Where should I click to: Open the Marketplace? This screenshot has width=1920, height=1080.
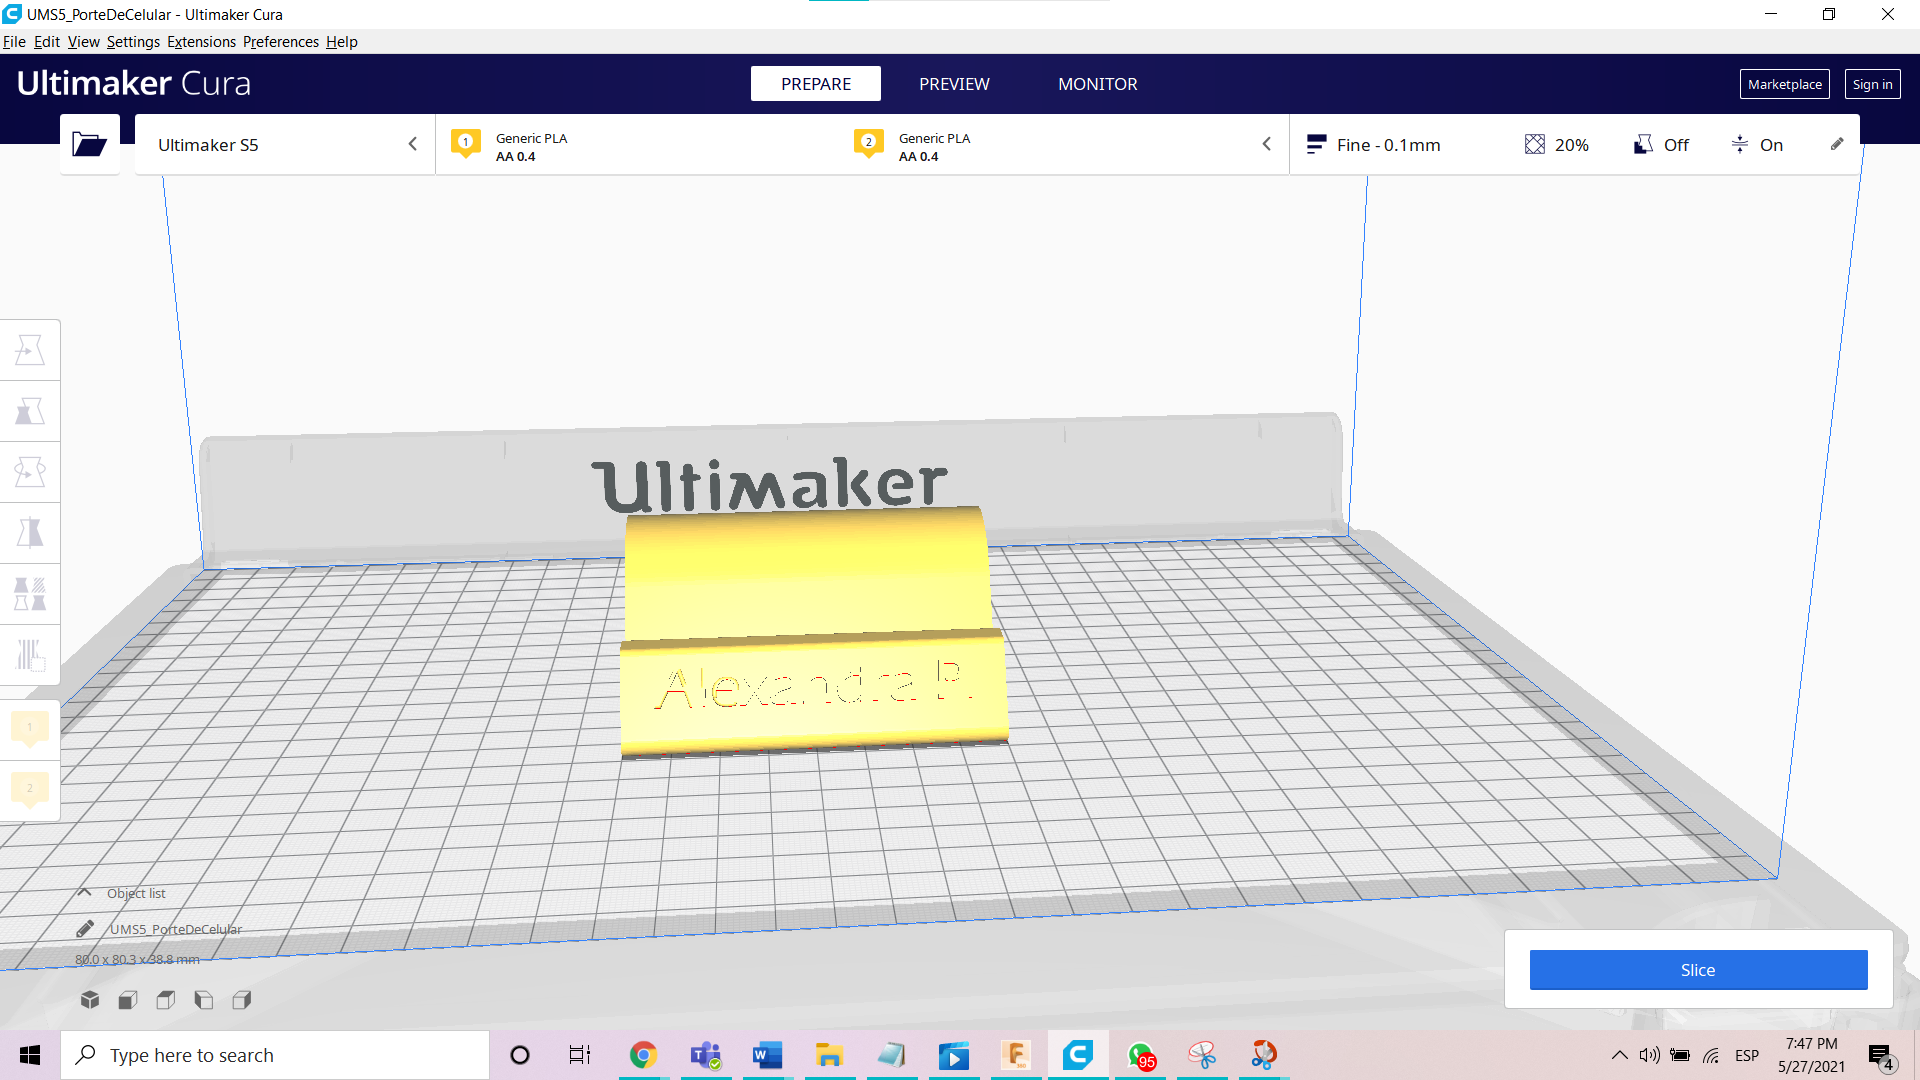click(1784, 84)
